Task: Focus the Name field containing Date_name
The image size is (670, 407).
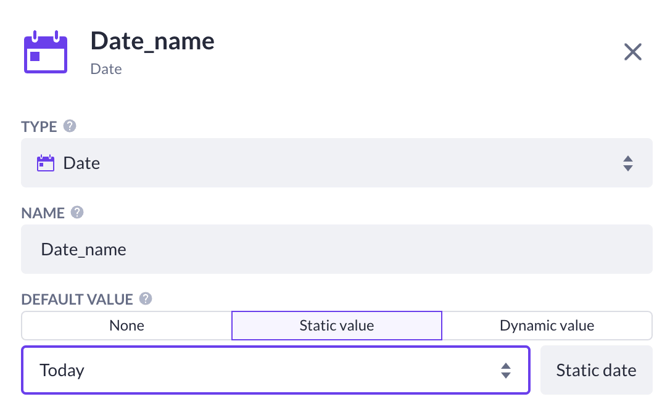Action: (336, 249)
